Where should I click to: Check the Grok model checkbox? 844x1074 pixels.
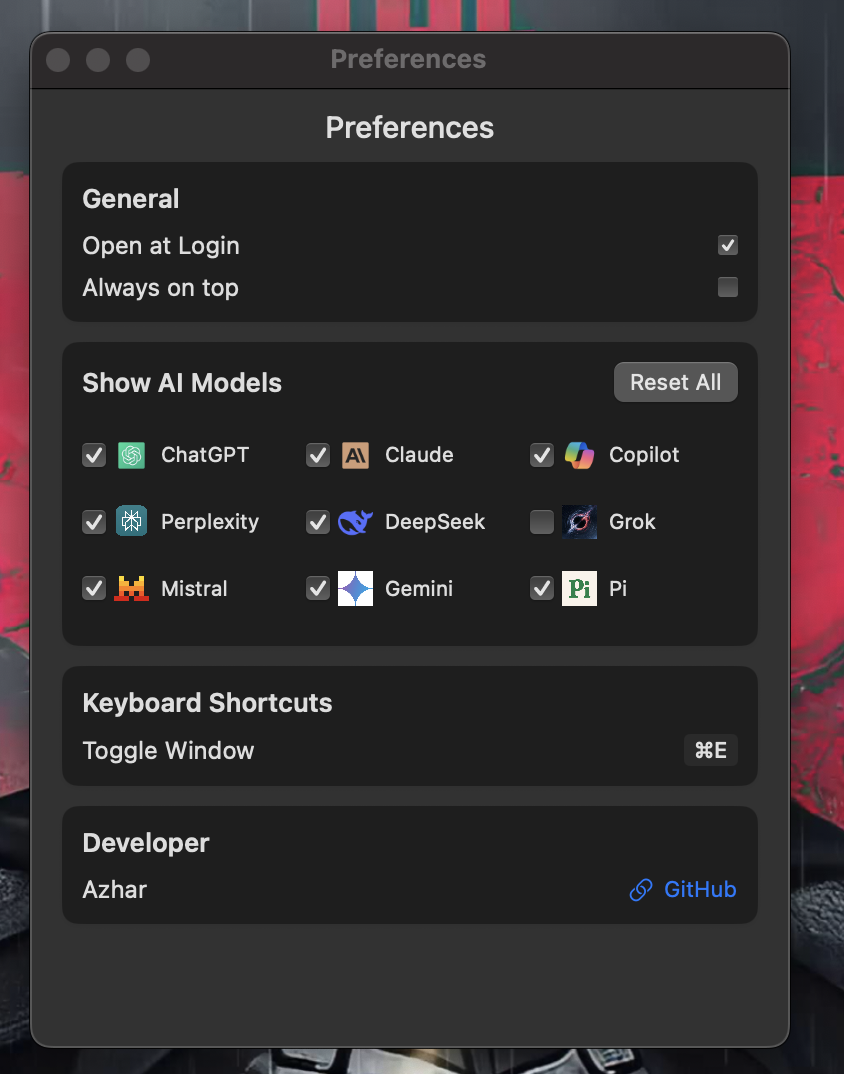click(x=542, y=522)
